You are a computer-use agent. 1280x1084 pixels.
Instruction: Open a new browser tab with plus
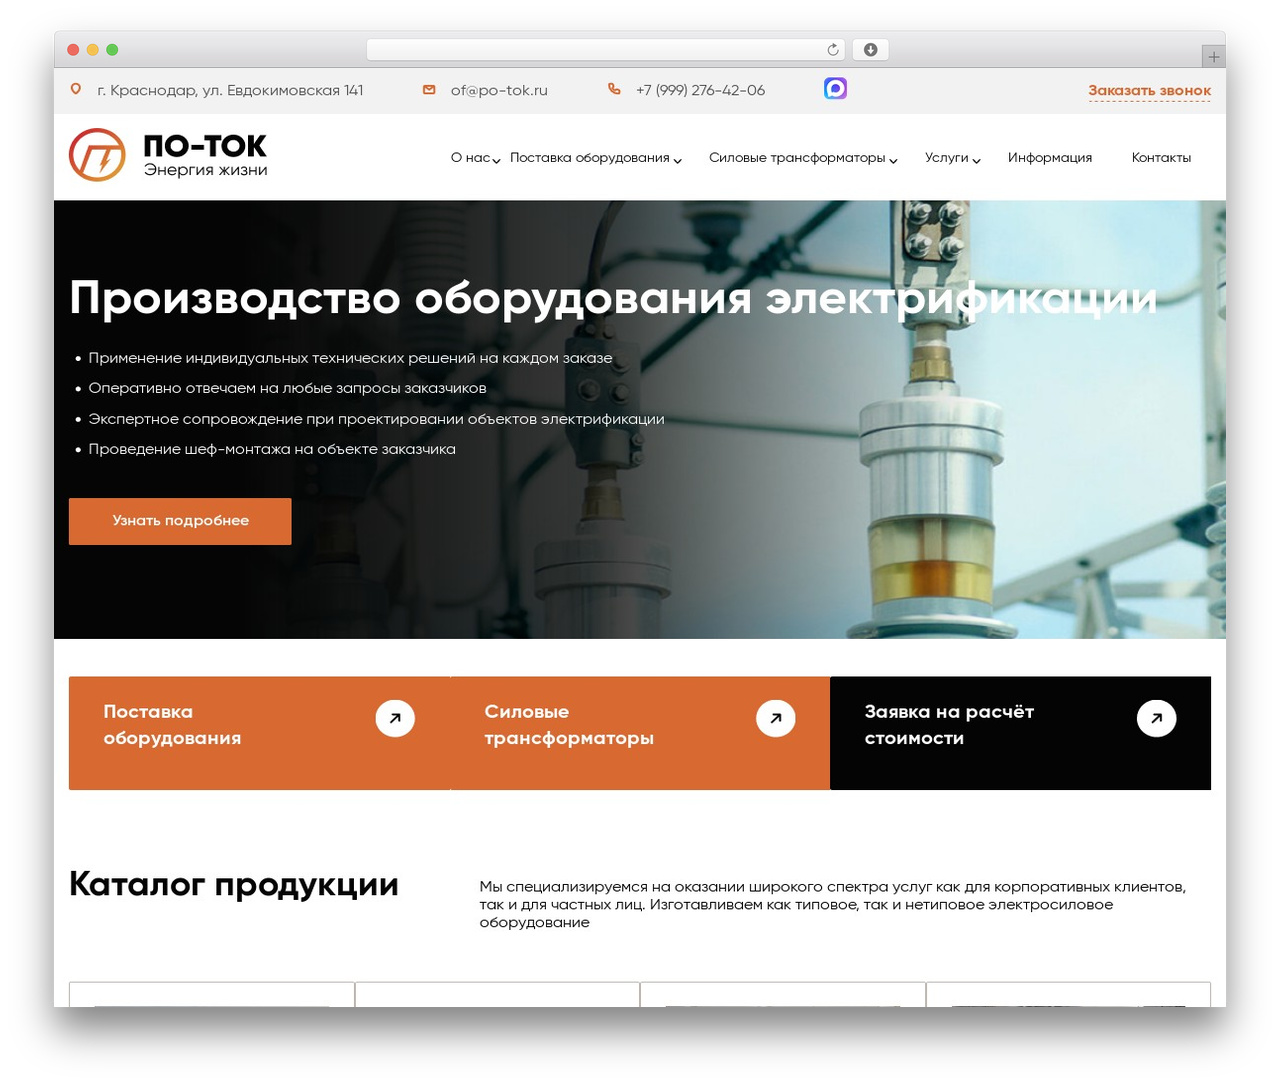pyautogui.click(x=1213, y=57)
